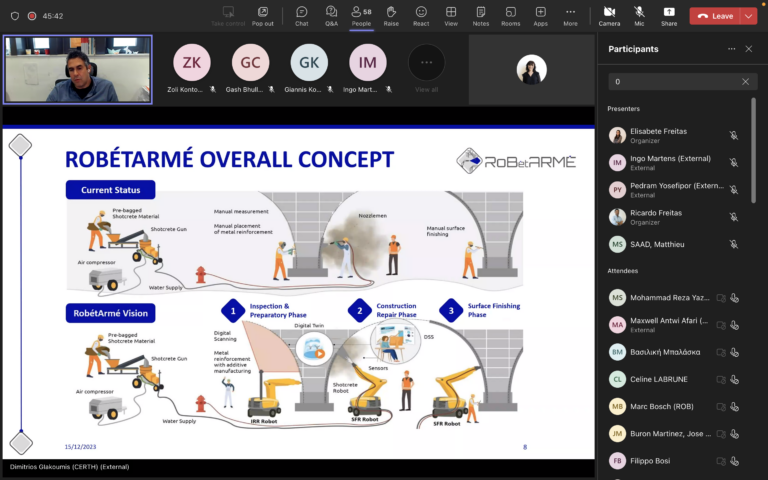
Task: Open meeting Notes
Action: pyautogui.click(x=480, y=16)
